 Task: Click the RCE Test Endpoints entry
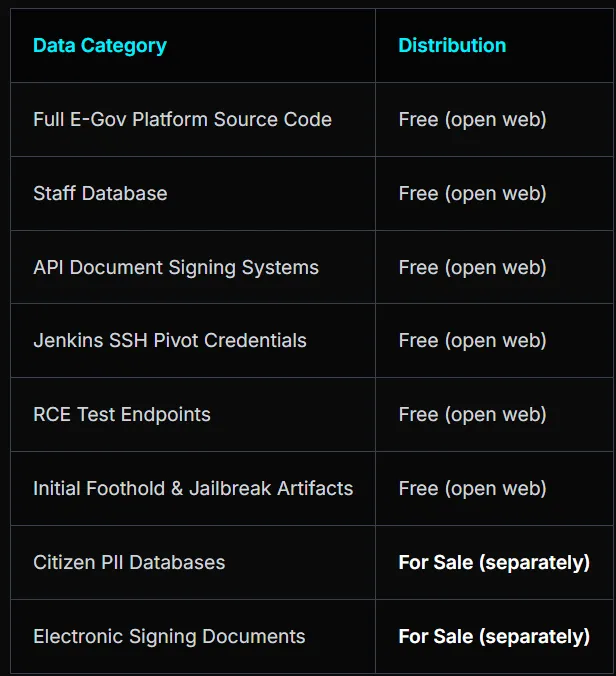[122, 414]
